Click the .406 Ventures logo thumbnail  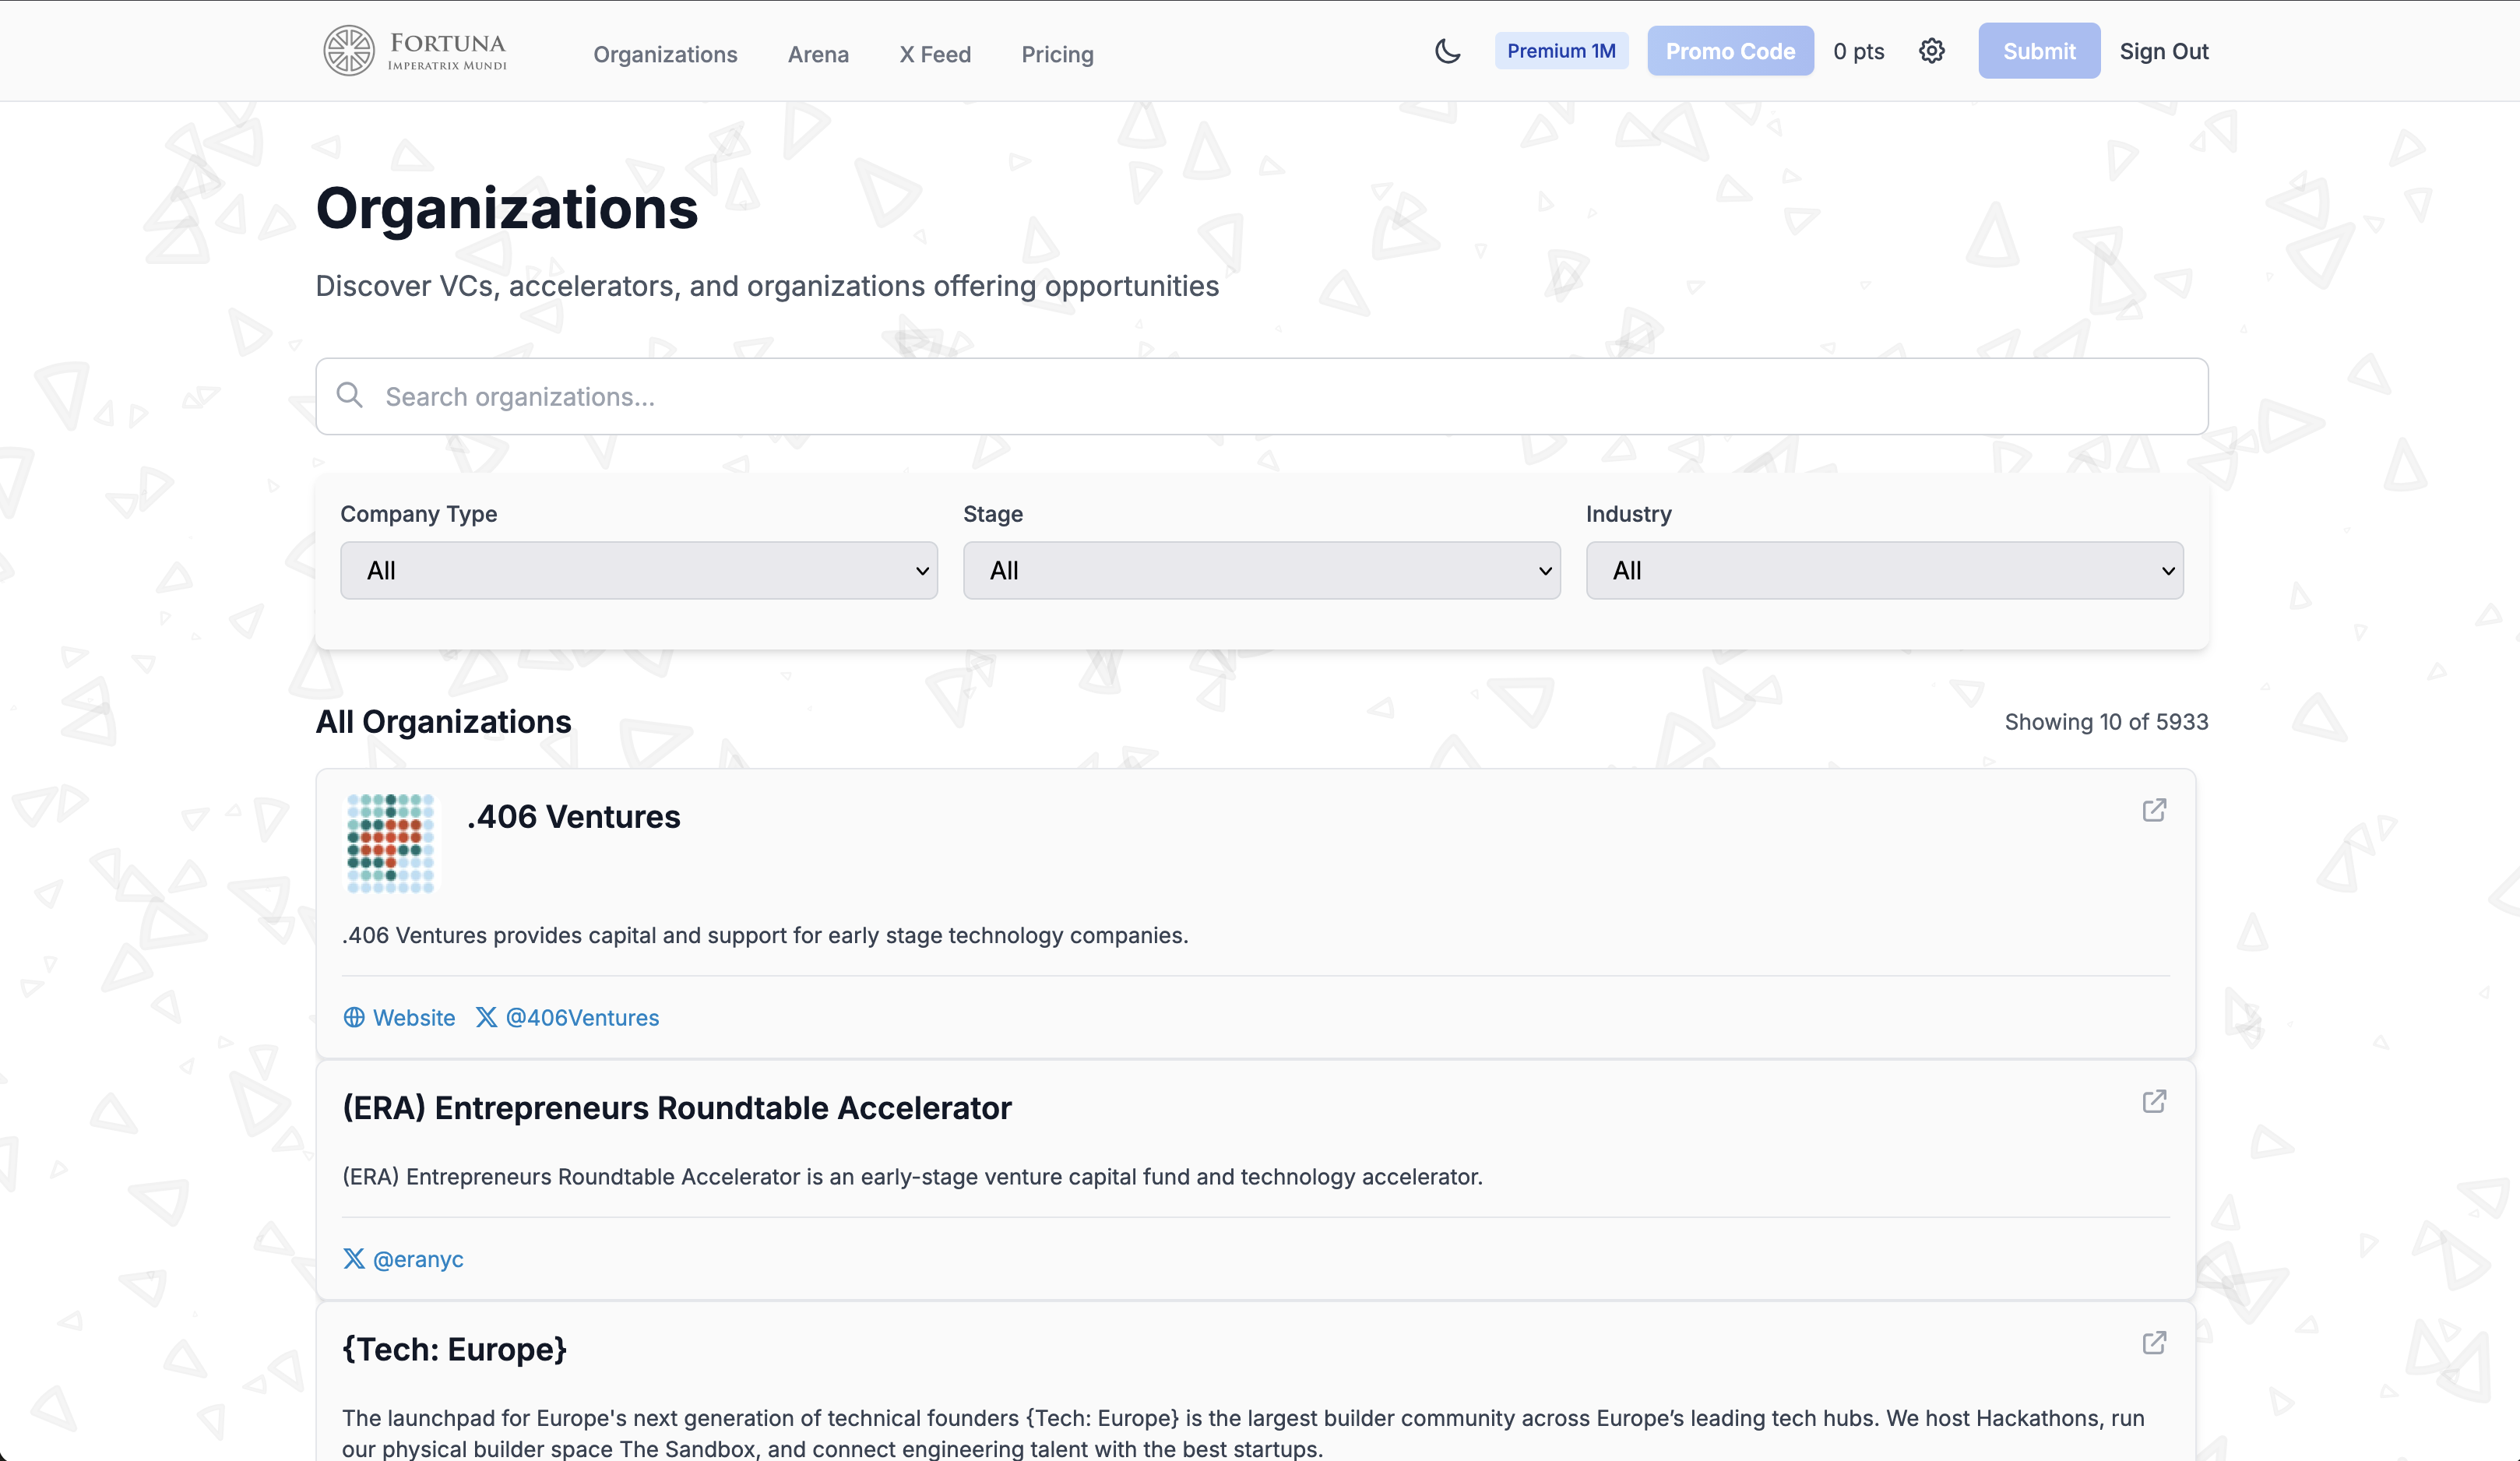[x=390, y=843]
